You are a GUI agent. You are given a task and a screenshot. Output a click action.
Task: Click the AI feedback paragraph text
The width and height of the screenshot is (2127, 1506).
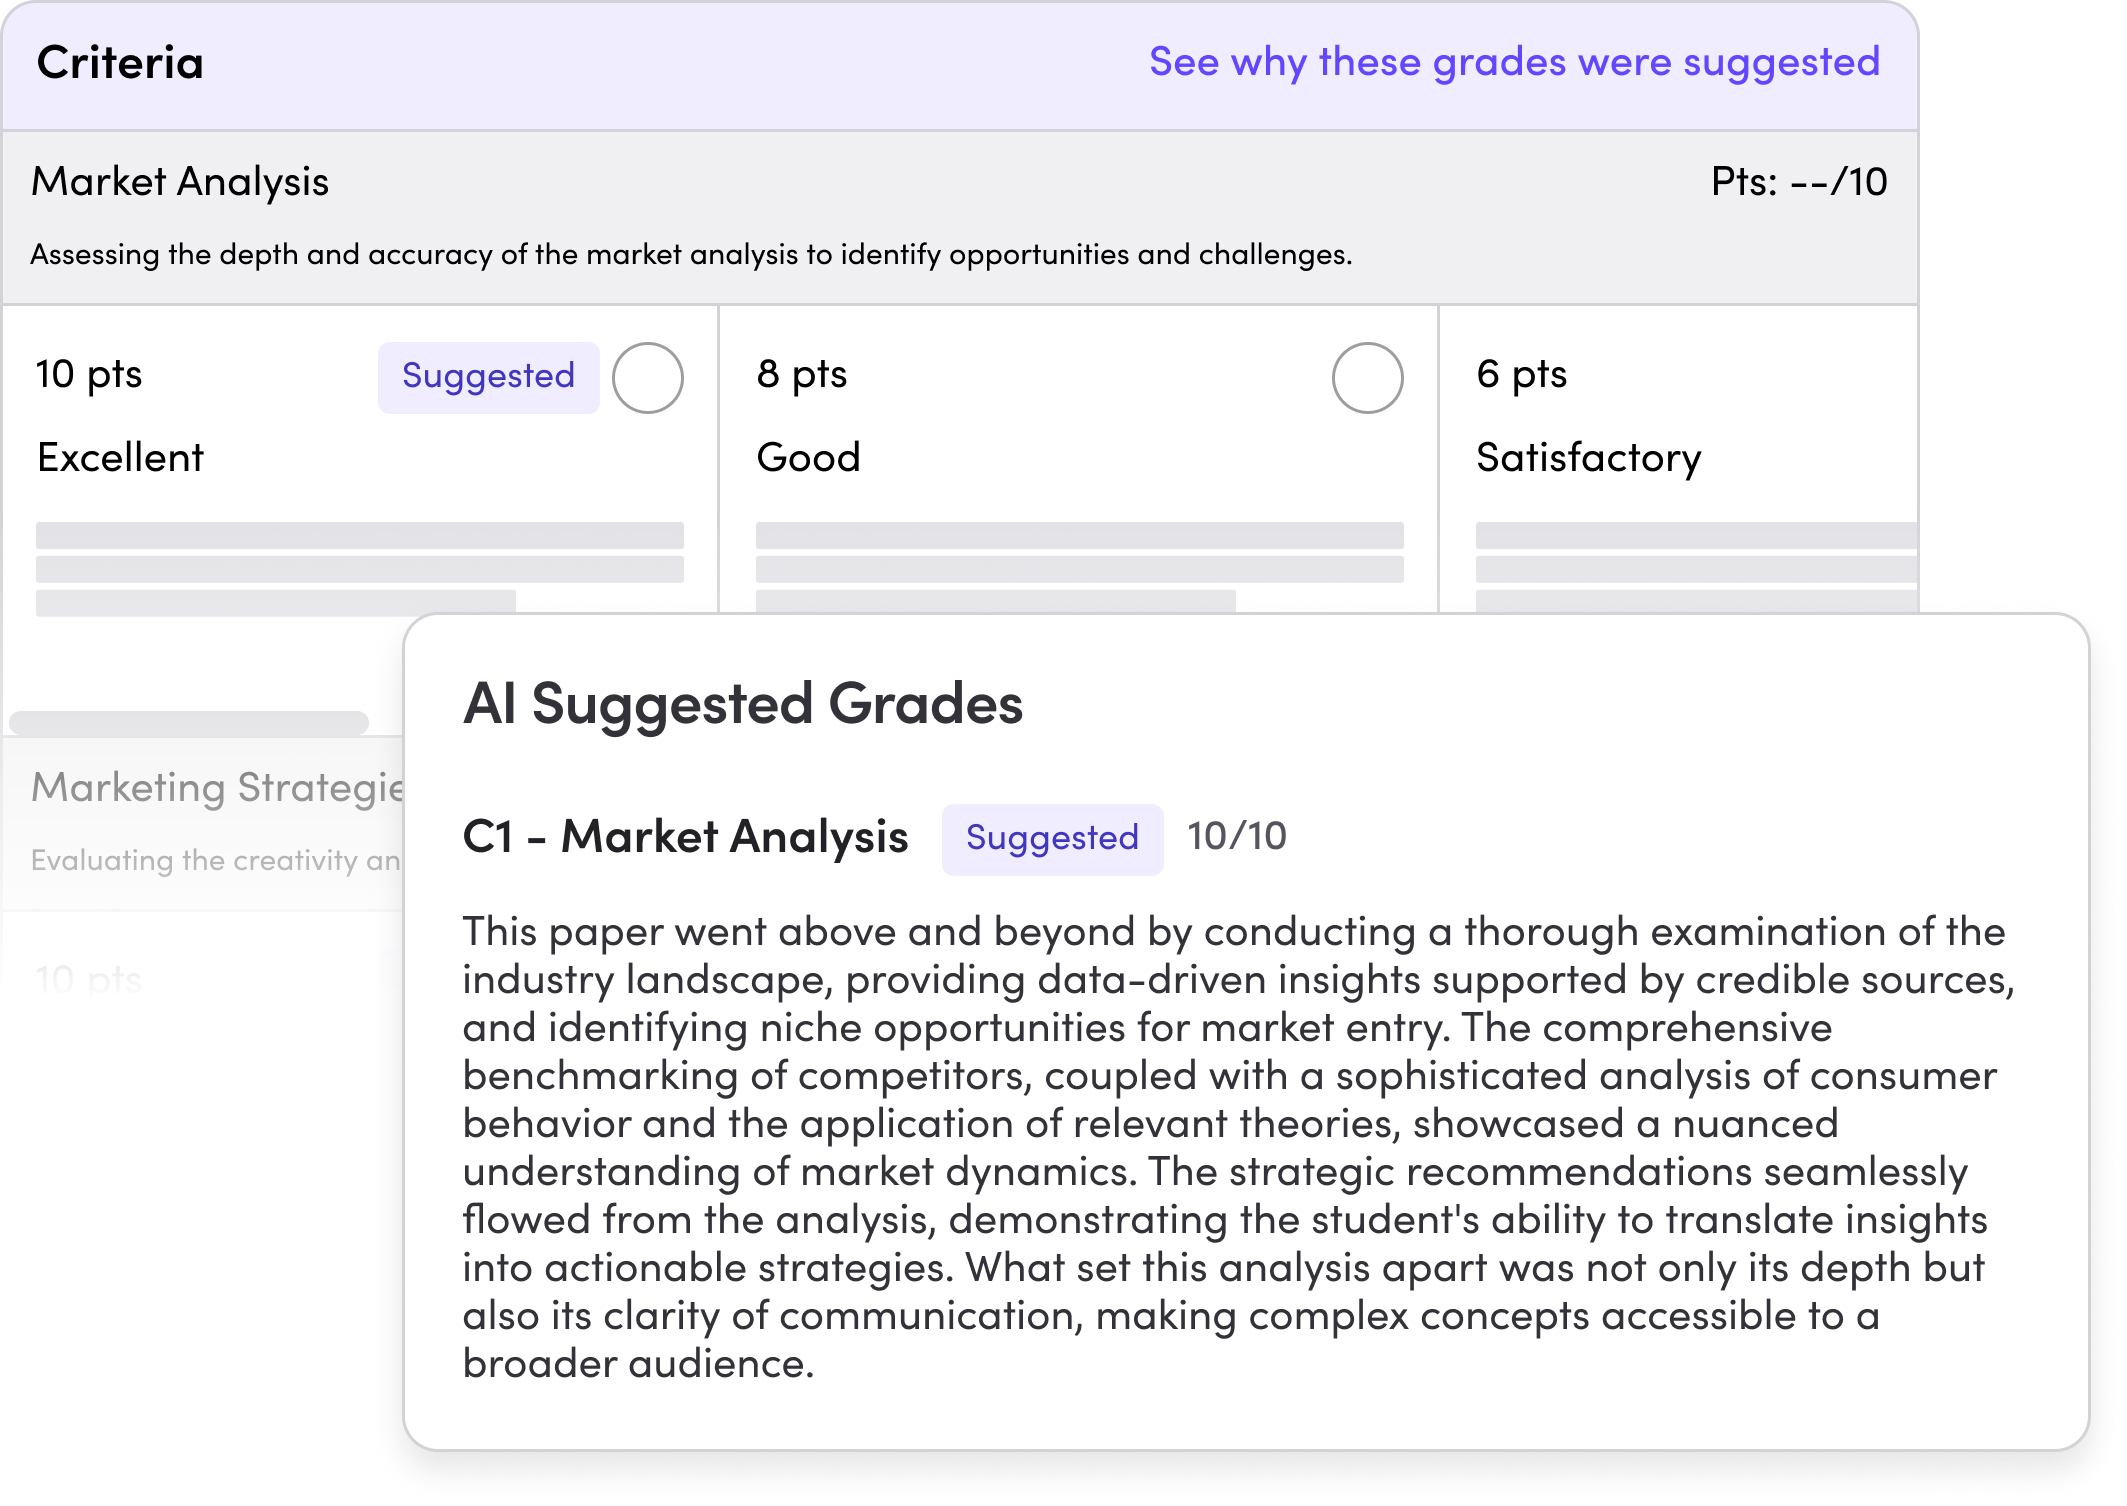[x=1235, y=1147]
